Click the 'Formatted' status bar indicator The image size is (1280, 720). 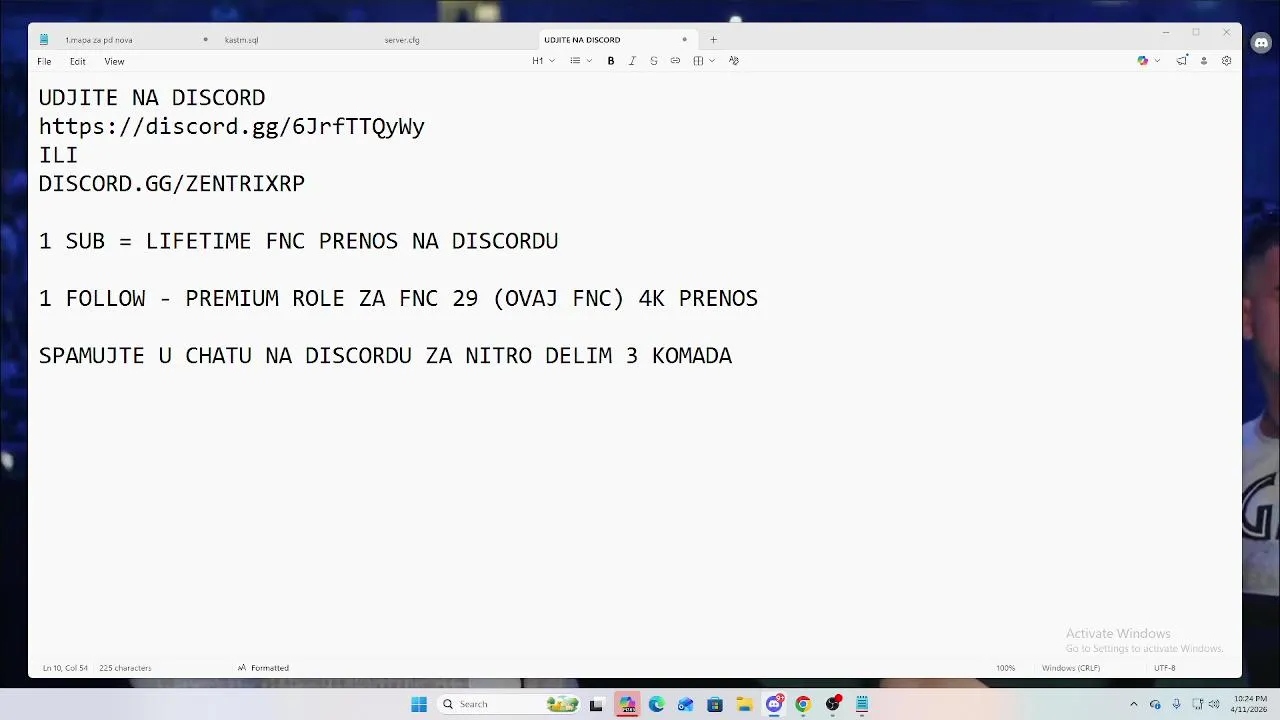(x=263, y=668)
